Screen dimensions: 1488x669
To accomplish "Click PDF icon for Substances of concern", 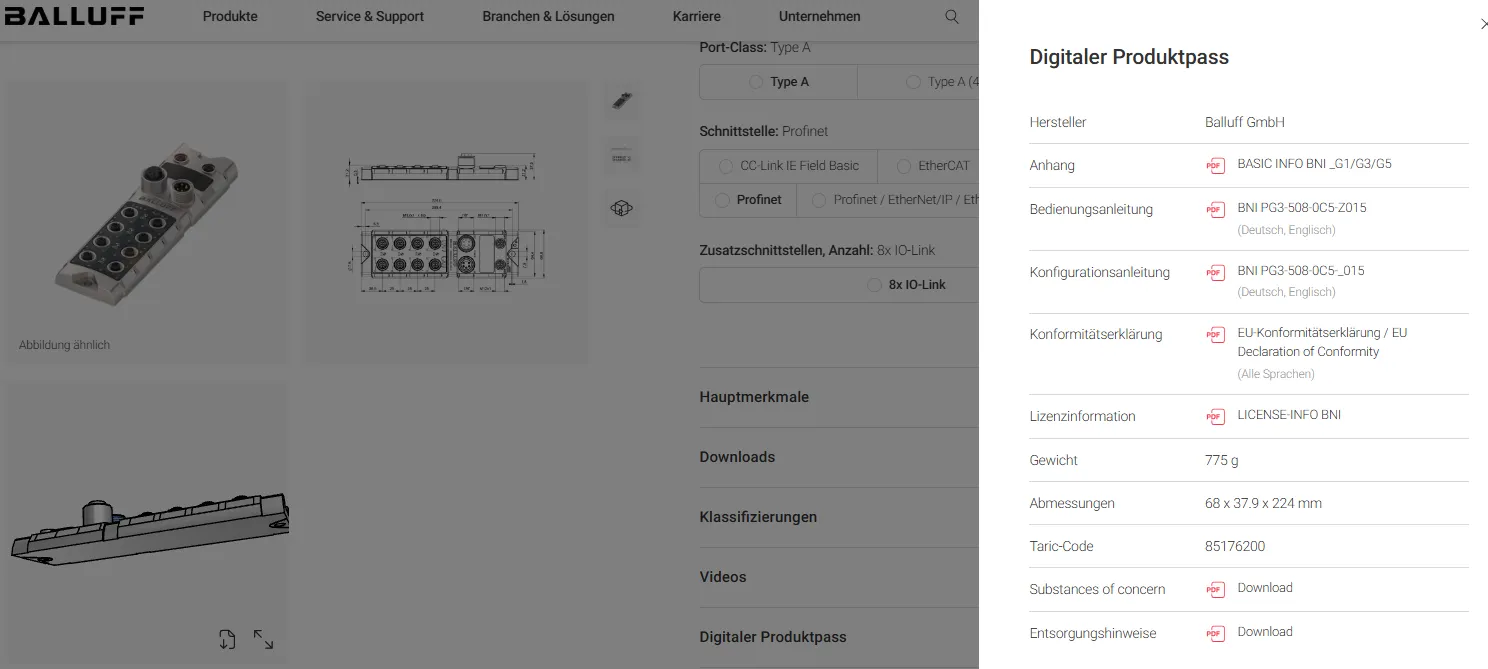I will tap(1215, 589).
